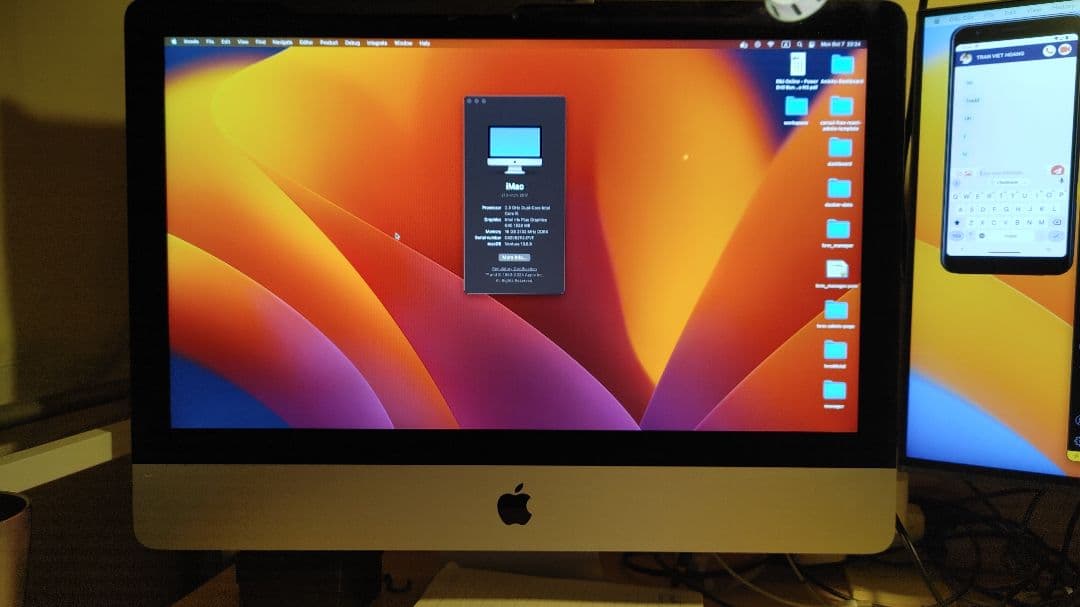Open the form-admin-page folder

pyautogui.click(x=836, y=310)
